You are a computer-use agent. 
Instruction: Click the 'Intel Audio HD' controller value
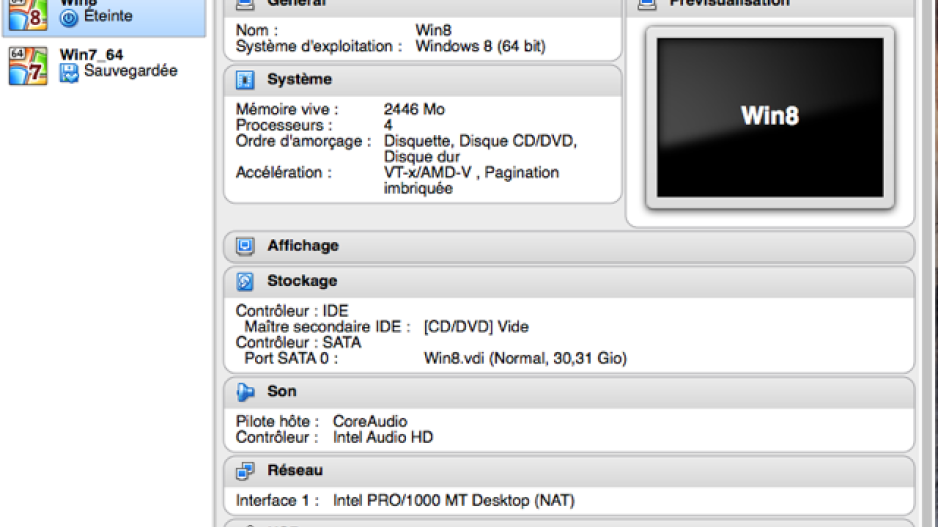383,438
